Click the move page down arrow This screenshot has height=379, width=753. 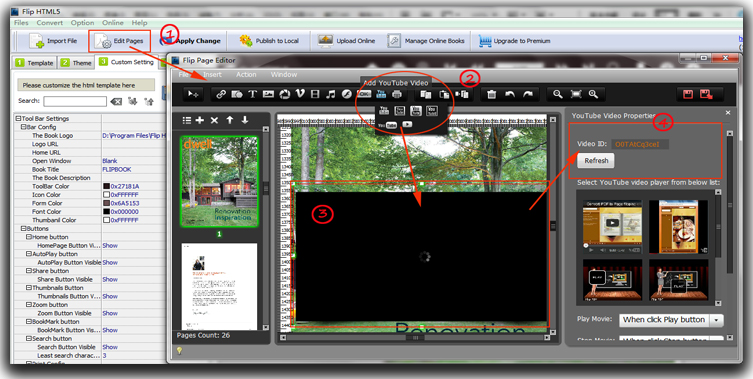pyautogui.click(x=245, y=121)
